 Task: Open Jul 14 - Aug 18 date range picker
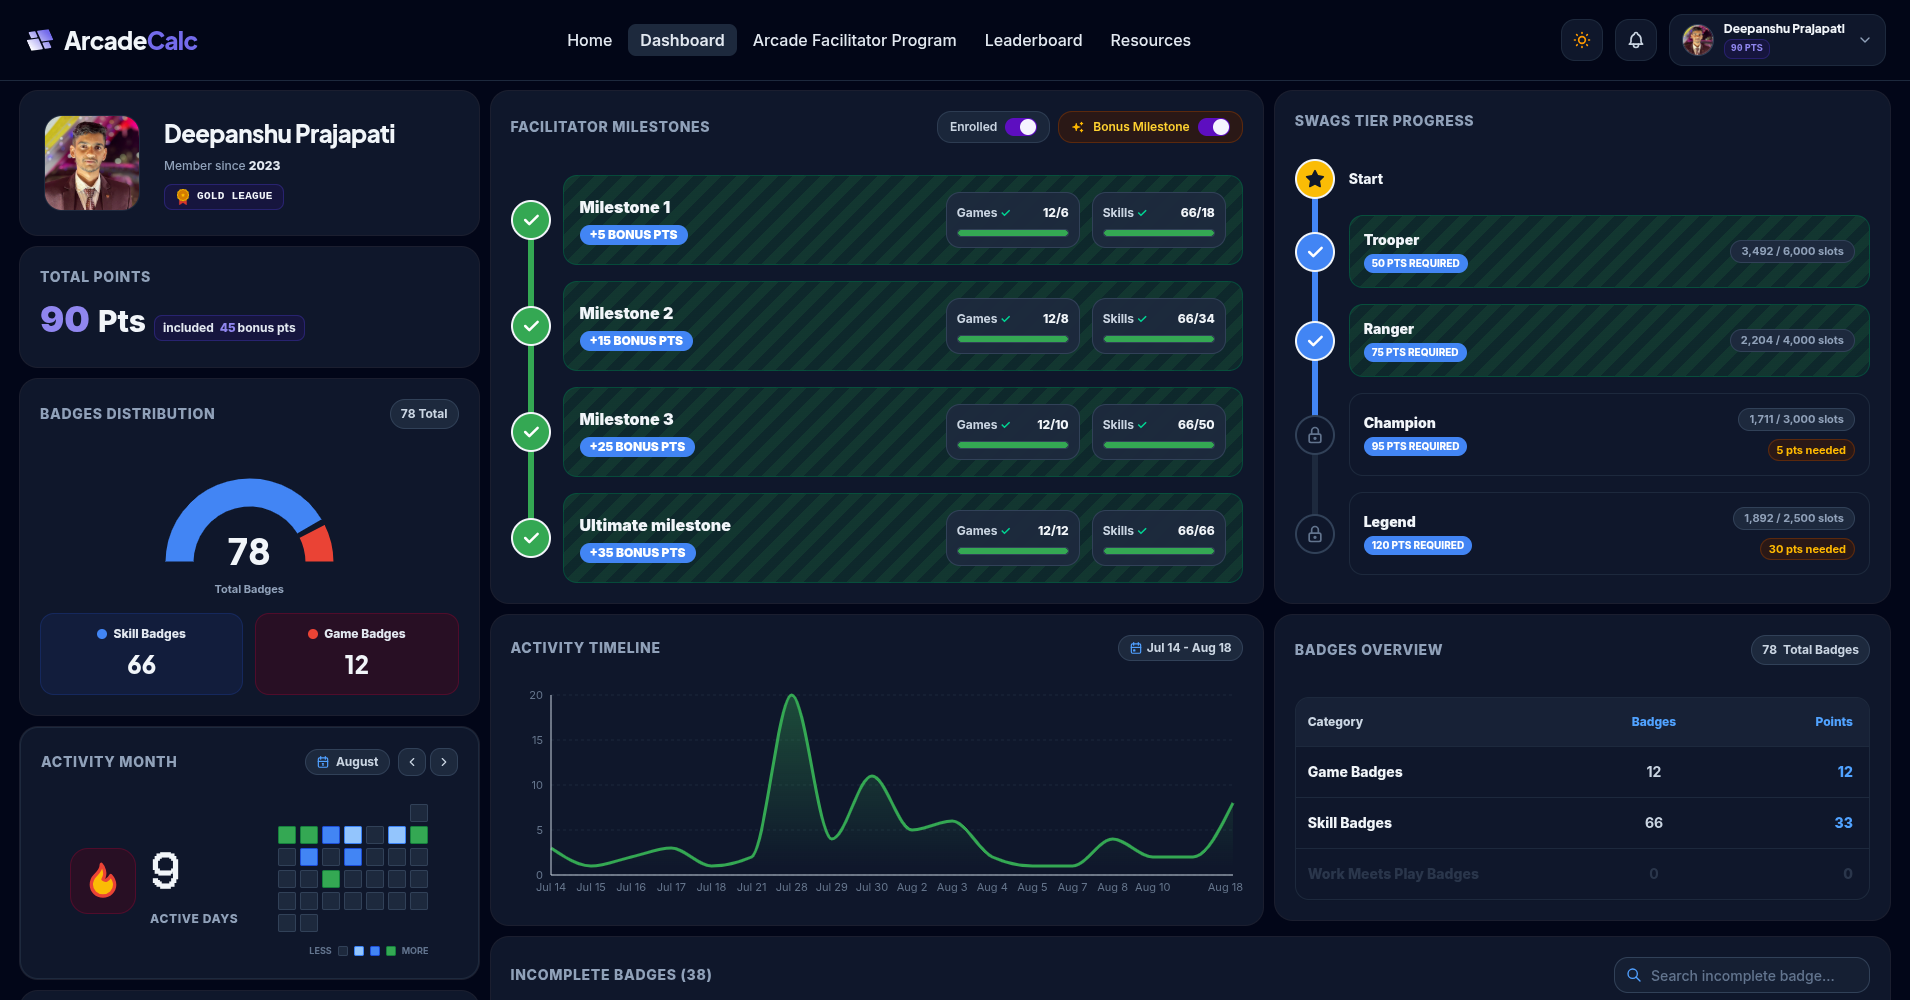coord(1180,648)
